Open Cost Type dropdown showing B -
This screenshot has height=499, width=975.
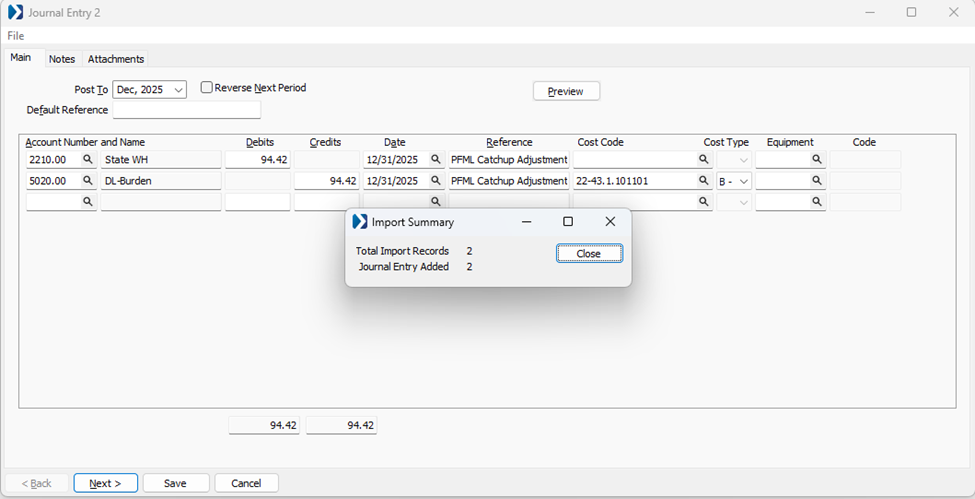point(743,181)
